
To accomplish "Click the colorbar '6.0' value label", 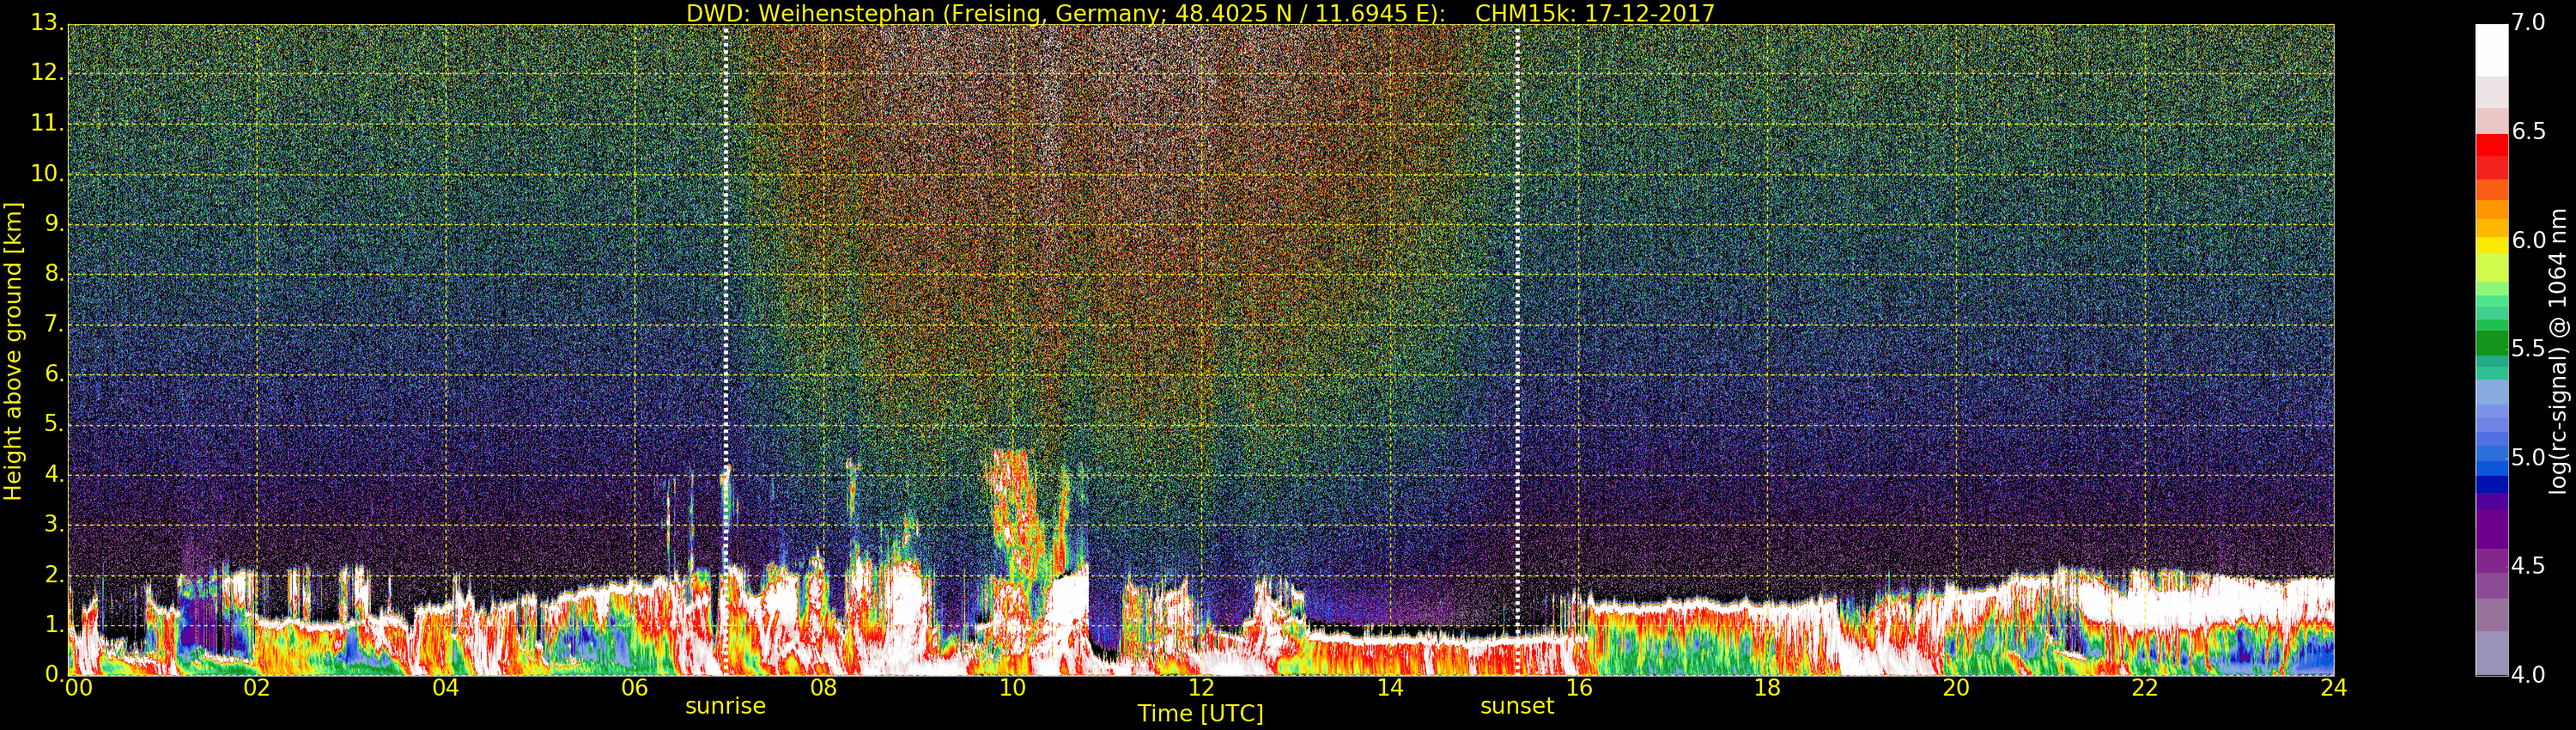I will pyautogui.click(x=2529, y=240).
